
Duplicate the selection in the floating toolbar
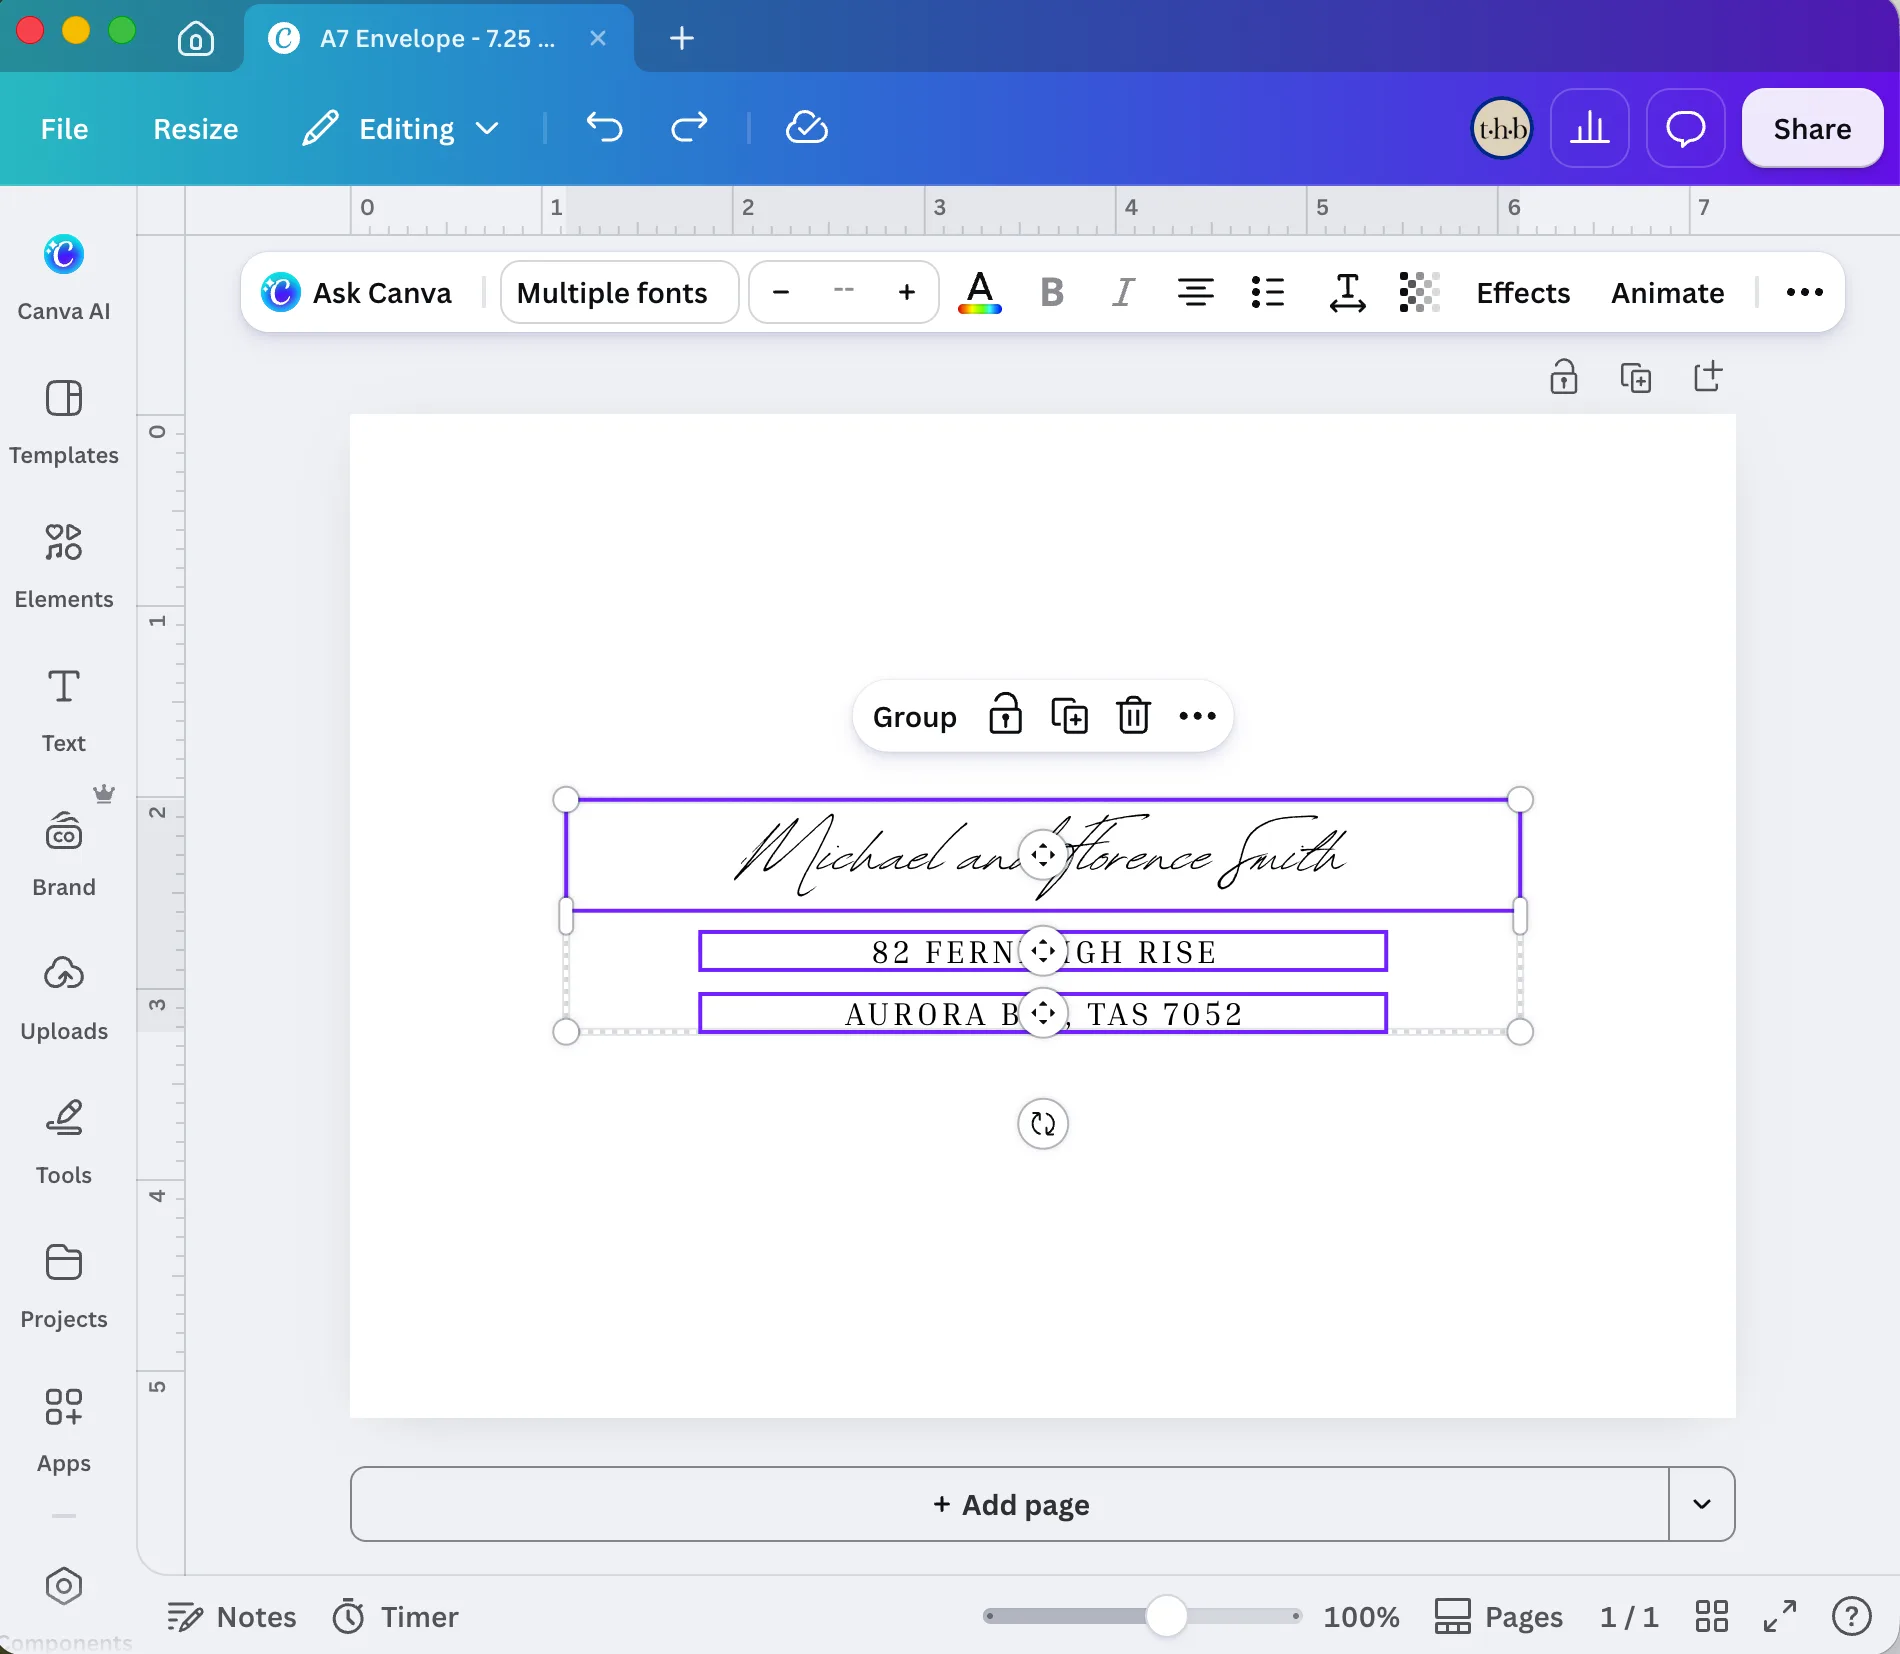point(1069,716)
